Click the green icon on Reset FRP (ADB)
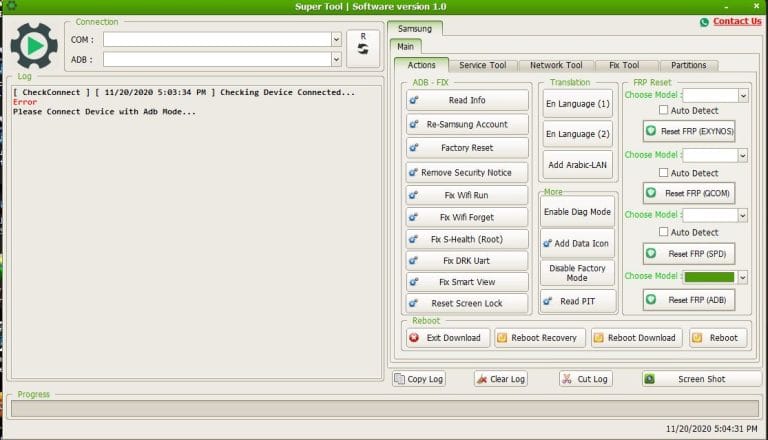768x440 pixels. coord(651,299)
